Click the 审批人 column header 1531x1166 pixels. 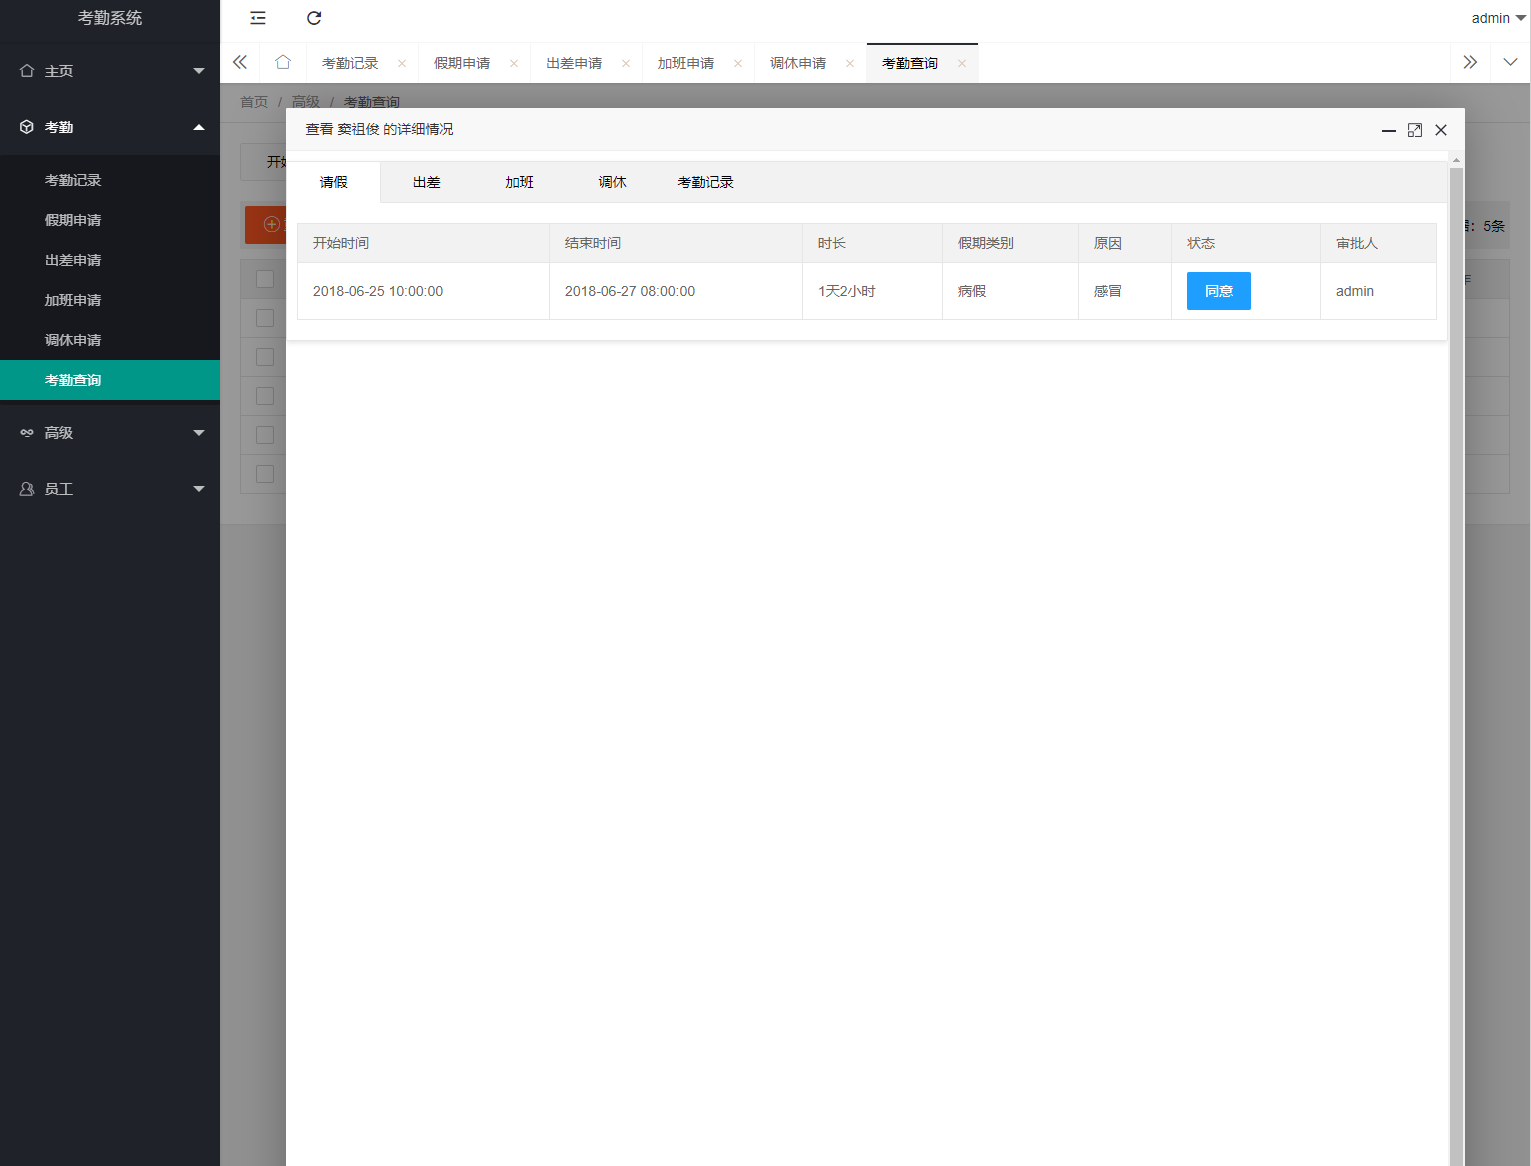(1378, 243)
